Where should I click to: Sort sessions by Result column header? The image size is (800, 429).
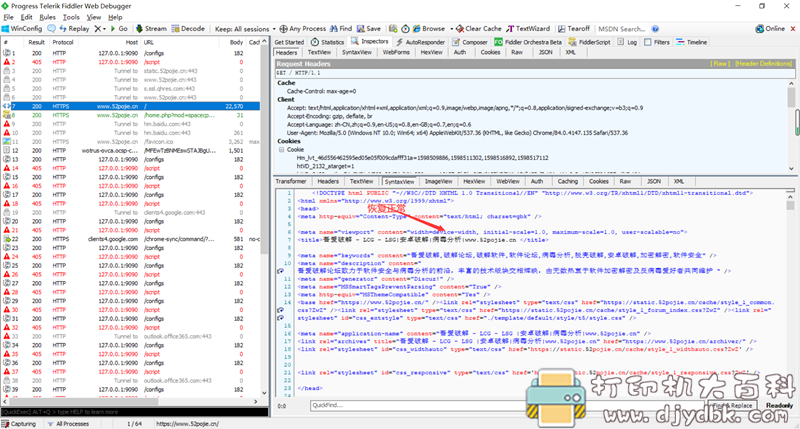pos(36,42)
